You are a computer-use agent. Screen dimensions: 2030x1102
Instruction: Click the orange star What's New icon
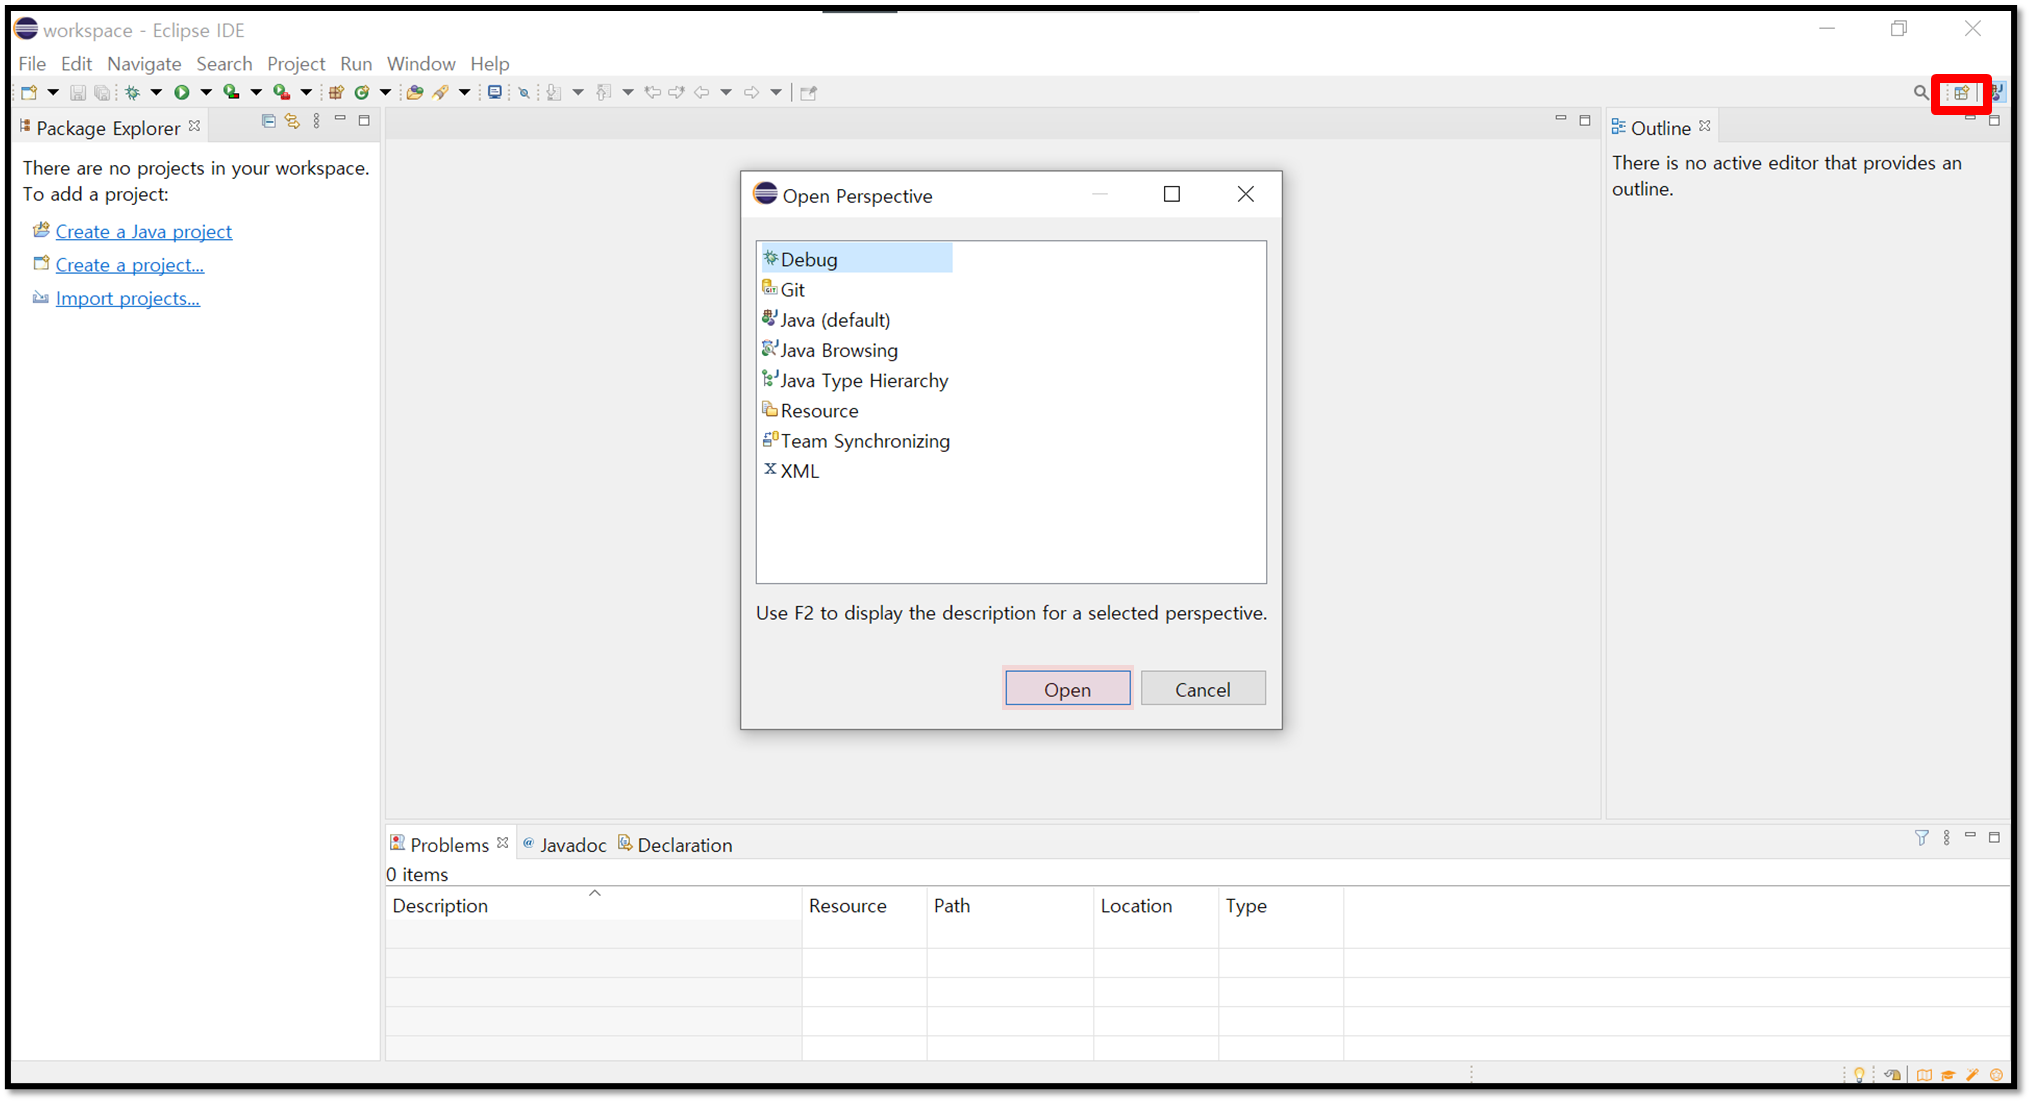[x=1996, y=1075]
